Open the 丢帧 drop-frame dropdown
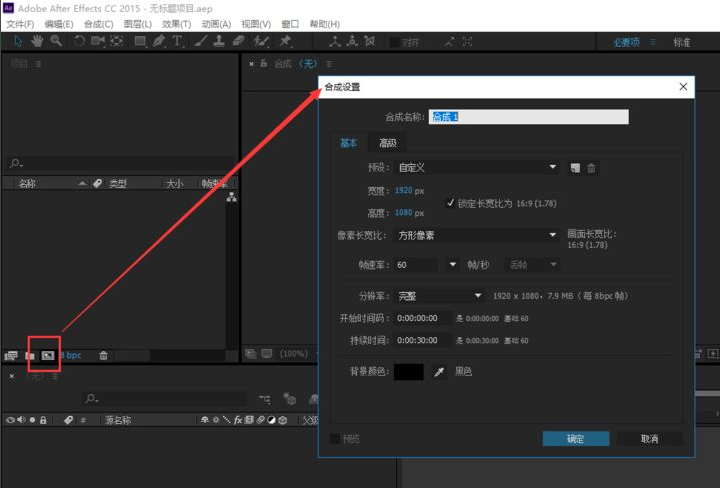Screen dimensions: 720x488 (532, 264)
